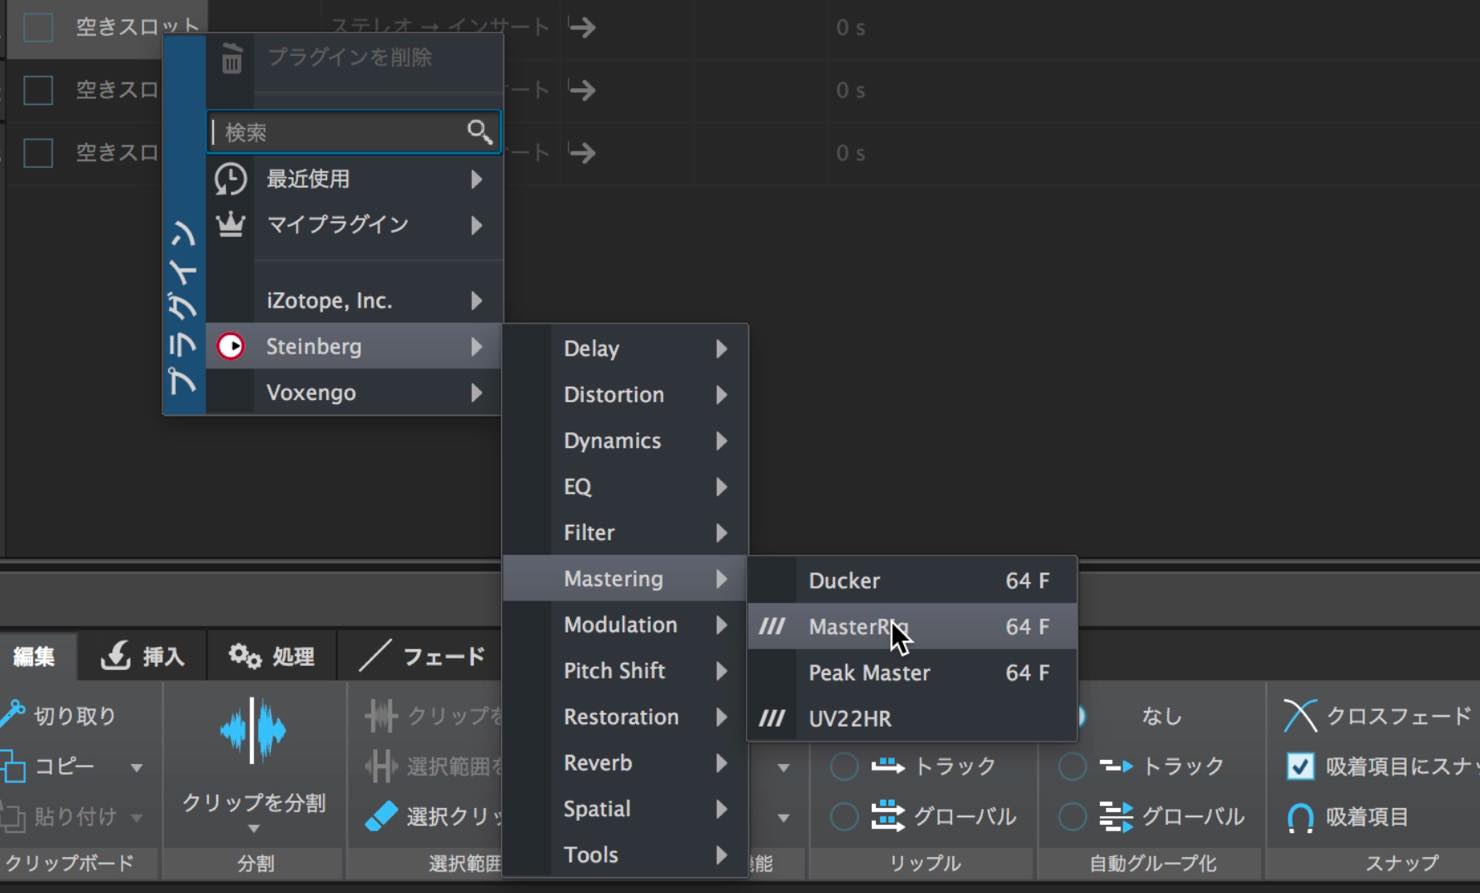Image resolution: width=1480 pixels, height=893 pixels.
Task: Click the crossfade icon
Action: click(1300, 716)
